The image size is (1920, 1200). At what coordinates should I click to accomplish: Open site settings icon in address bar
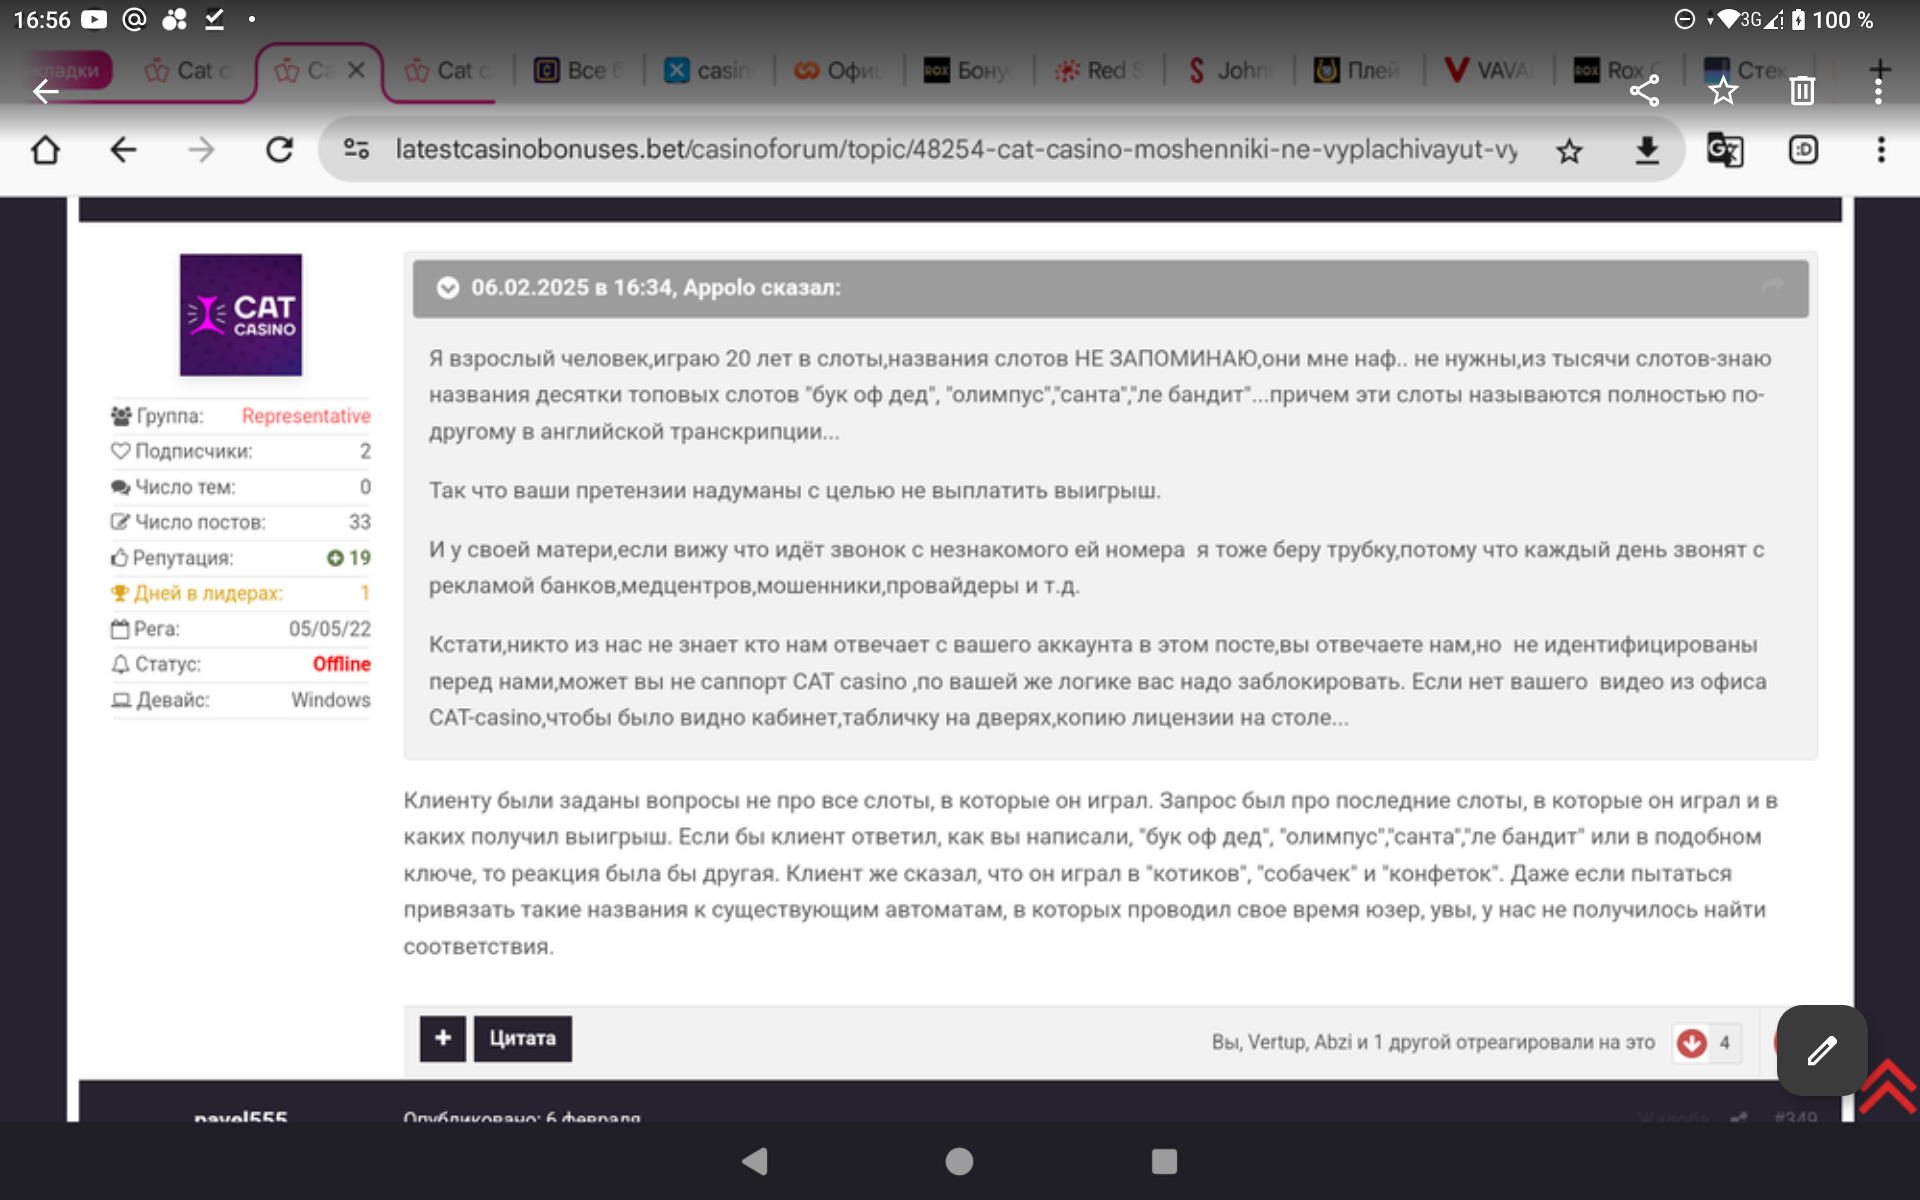pos(356,151)
